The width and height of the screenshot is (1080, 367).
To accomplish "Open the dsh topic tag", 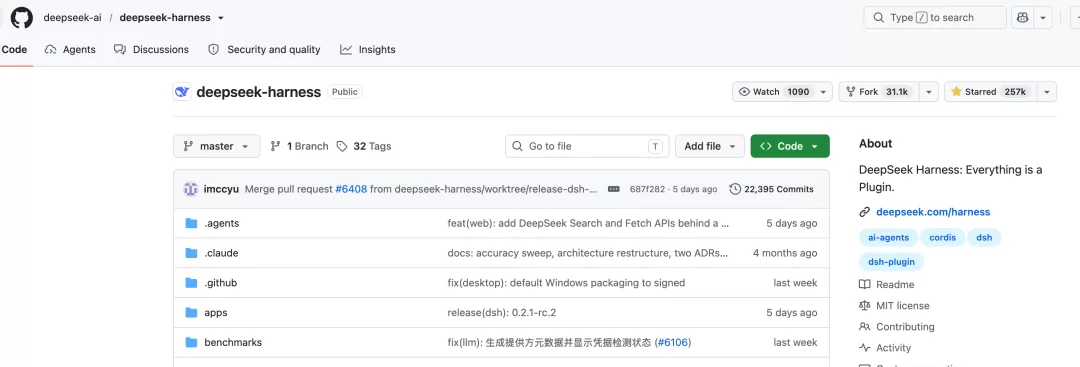I will tap(984, 238).
